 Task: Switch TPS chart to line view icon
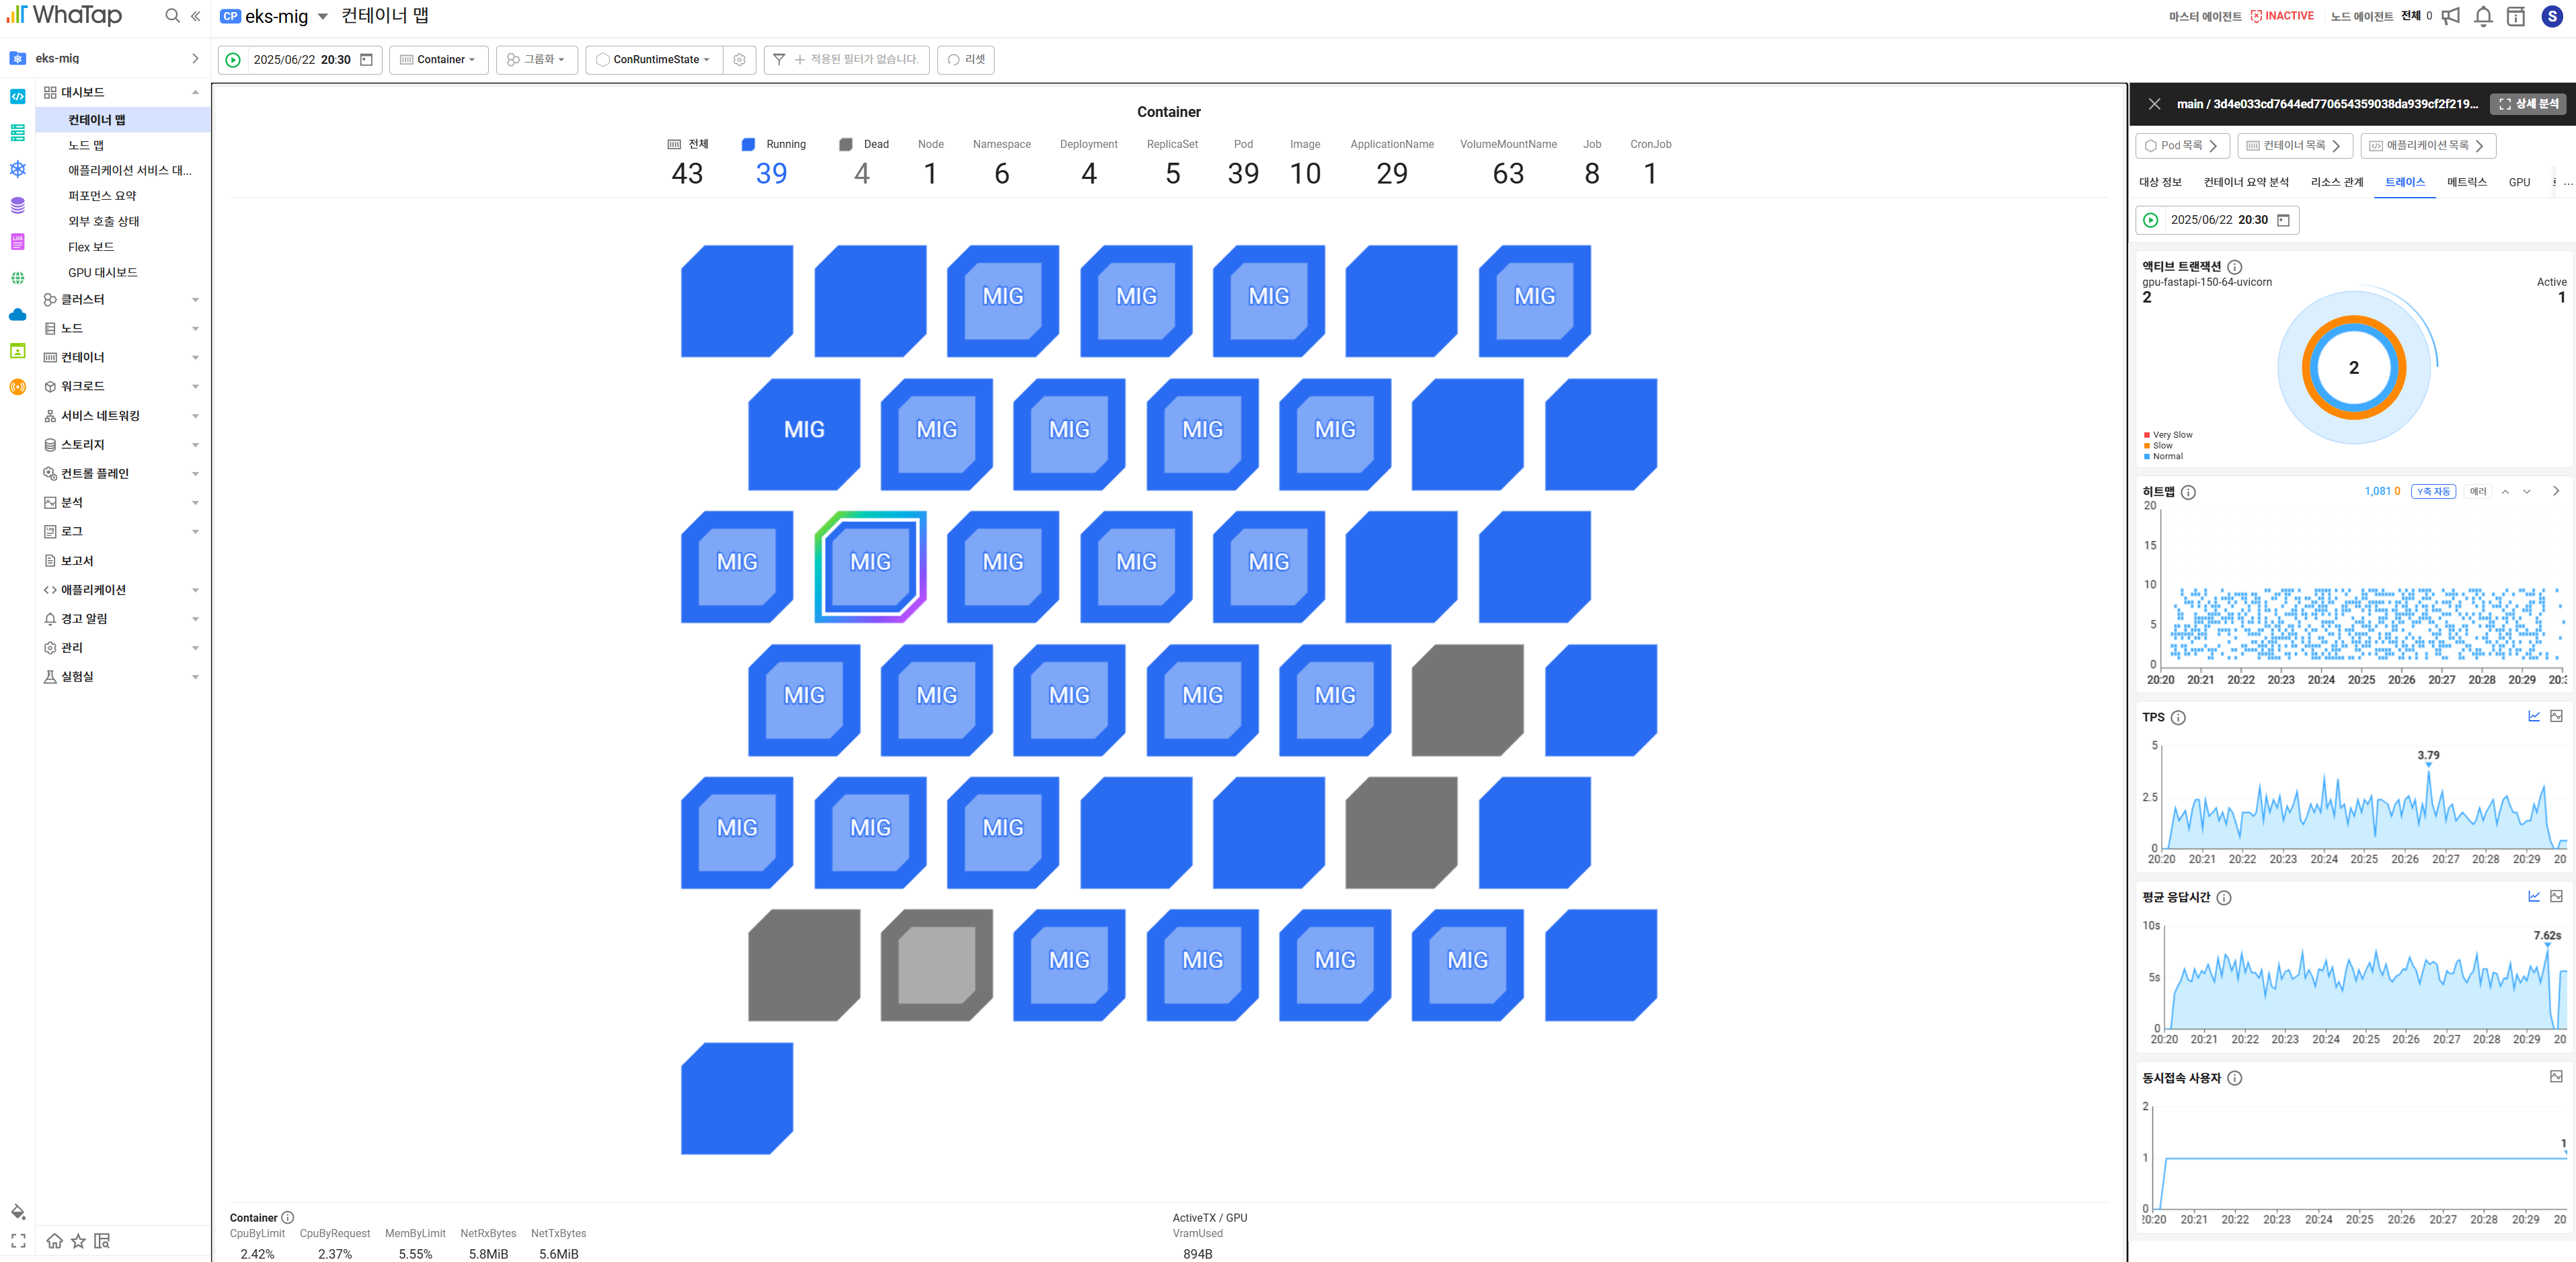[2534, 716]
